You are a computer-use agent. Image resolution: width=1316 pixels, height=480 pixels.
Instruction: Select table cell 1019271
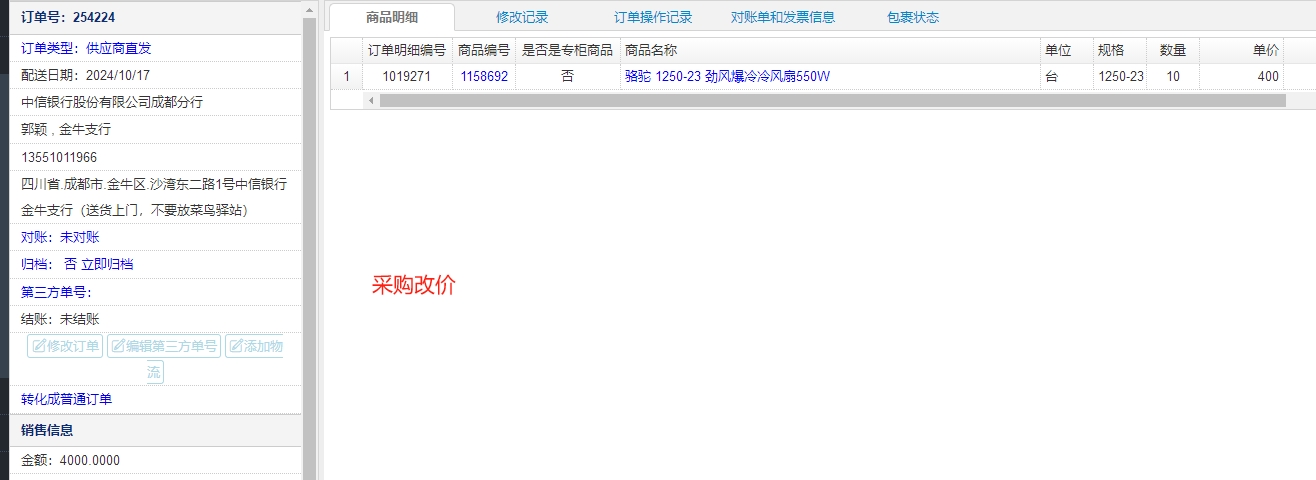407,76
